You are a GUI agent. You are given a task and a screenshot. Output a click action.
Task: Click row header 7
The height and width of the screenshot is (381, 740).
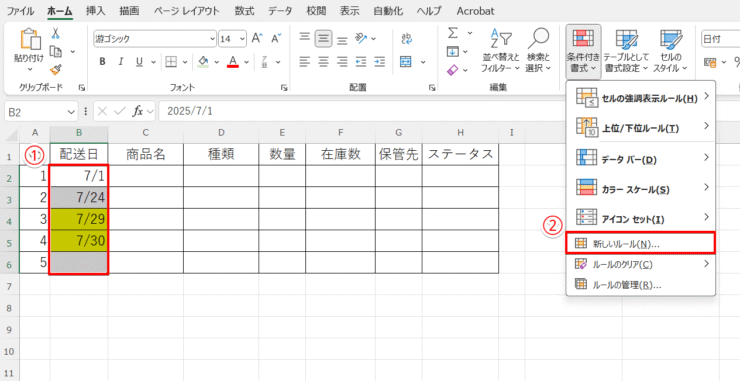(x=9, y=287)
